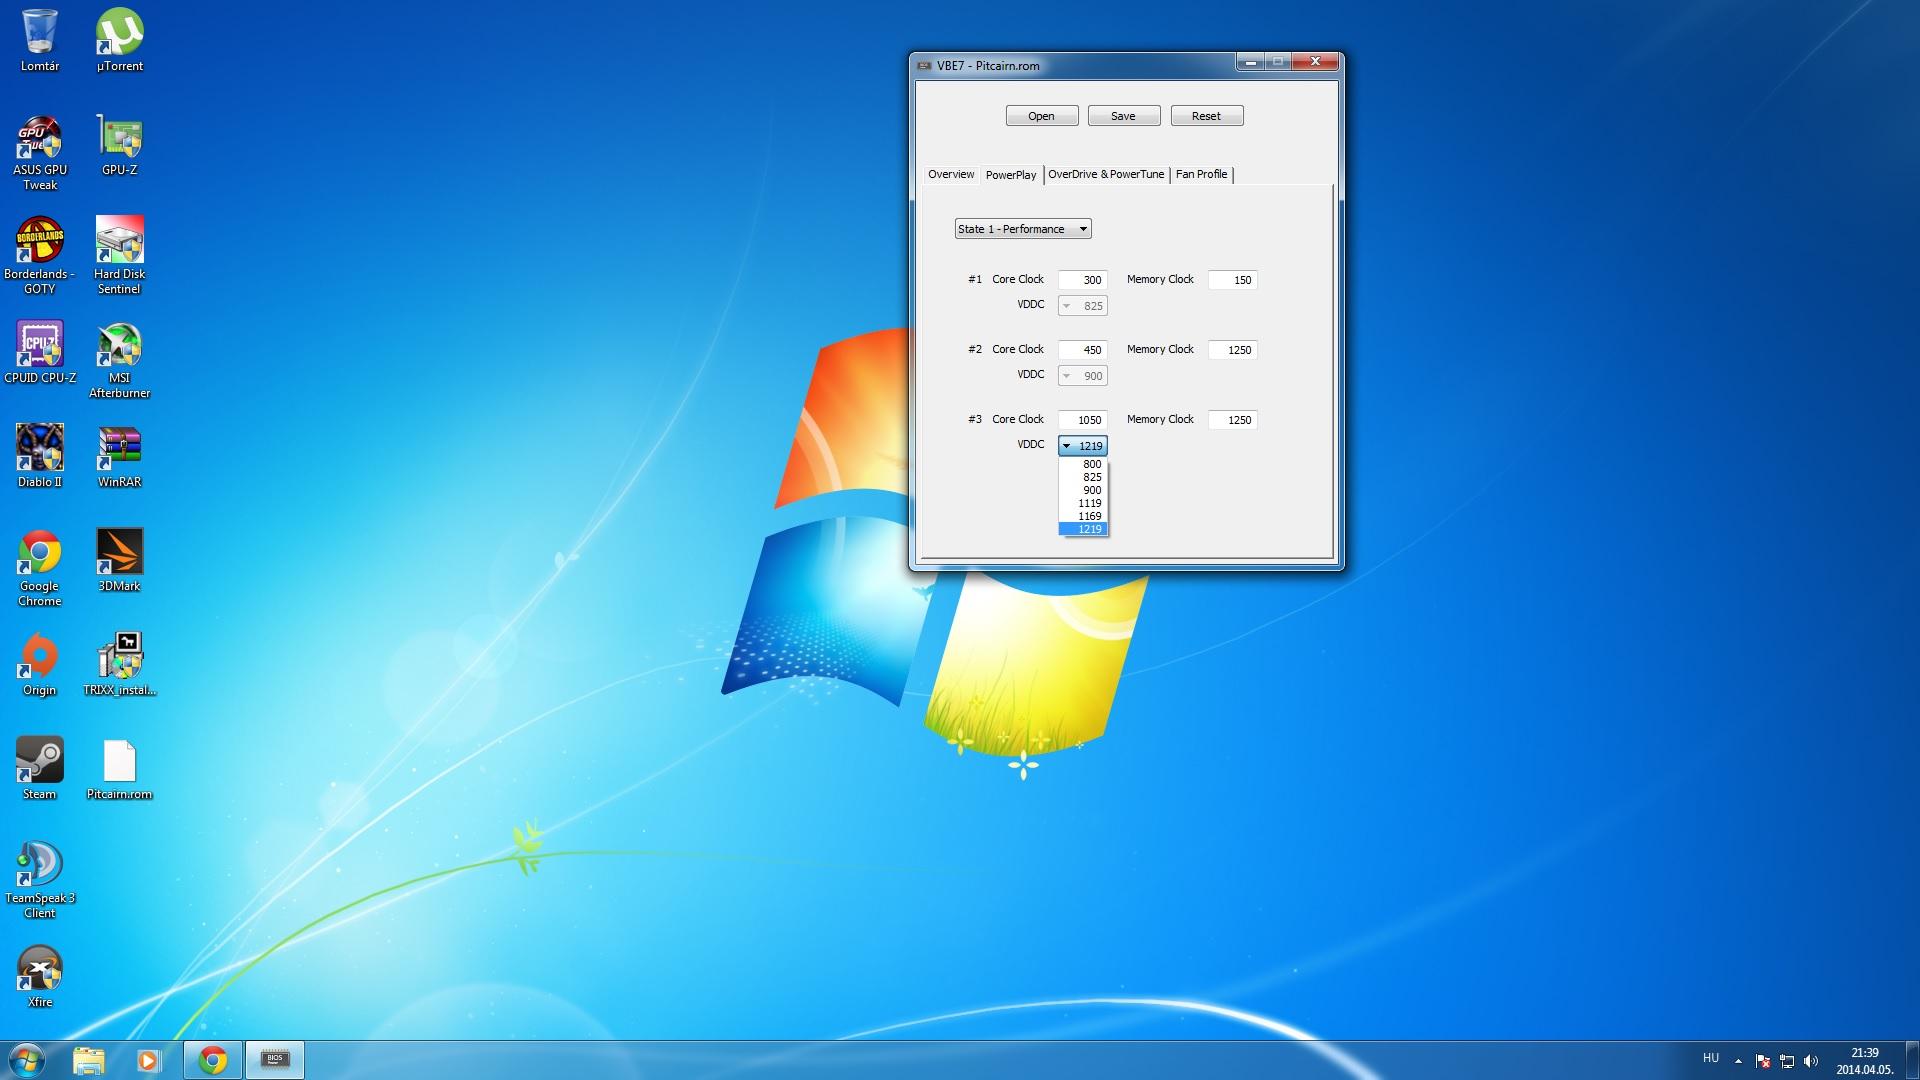This screenshot has width=1920, height=1080.
Task: Select the Google Chrome desktop shortcut
Action: (x=39, y=568)
